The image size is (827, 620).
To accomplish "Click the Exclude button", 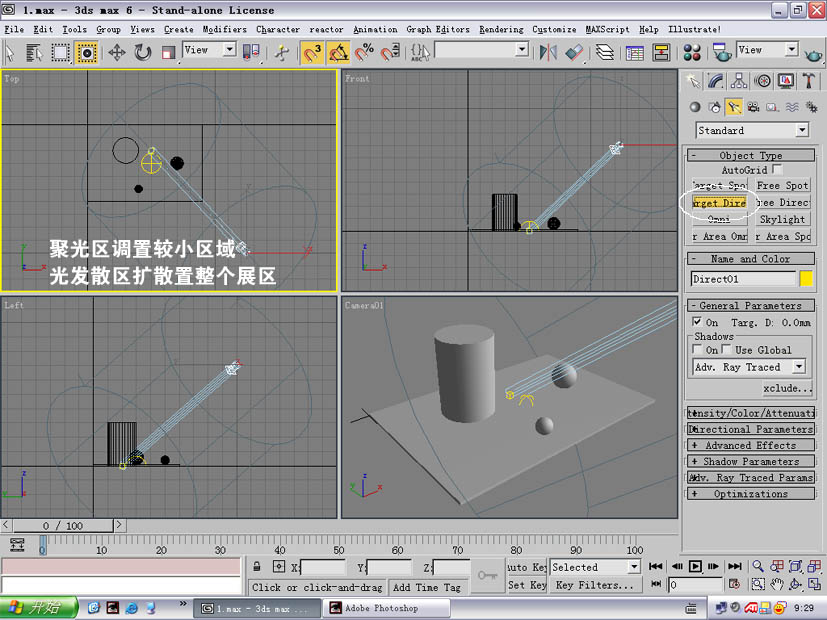I will pos(787,388).
